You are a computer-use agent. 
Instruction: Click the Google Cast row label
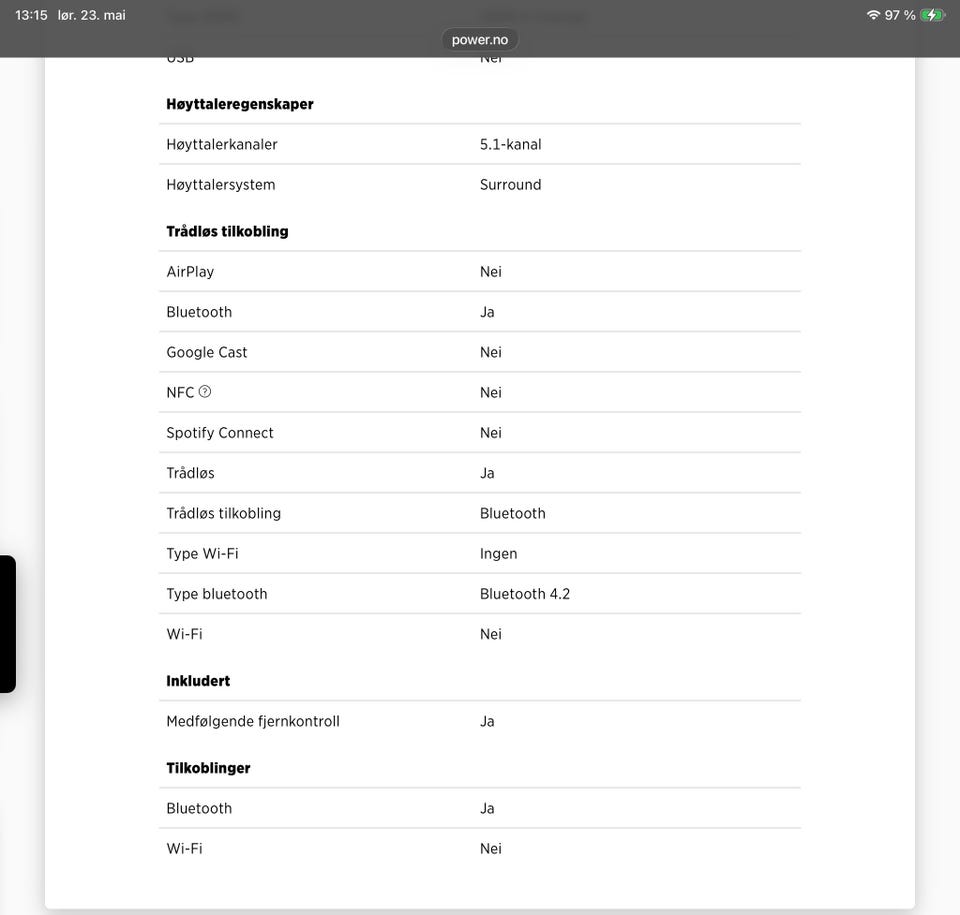tap(207, 352)
